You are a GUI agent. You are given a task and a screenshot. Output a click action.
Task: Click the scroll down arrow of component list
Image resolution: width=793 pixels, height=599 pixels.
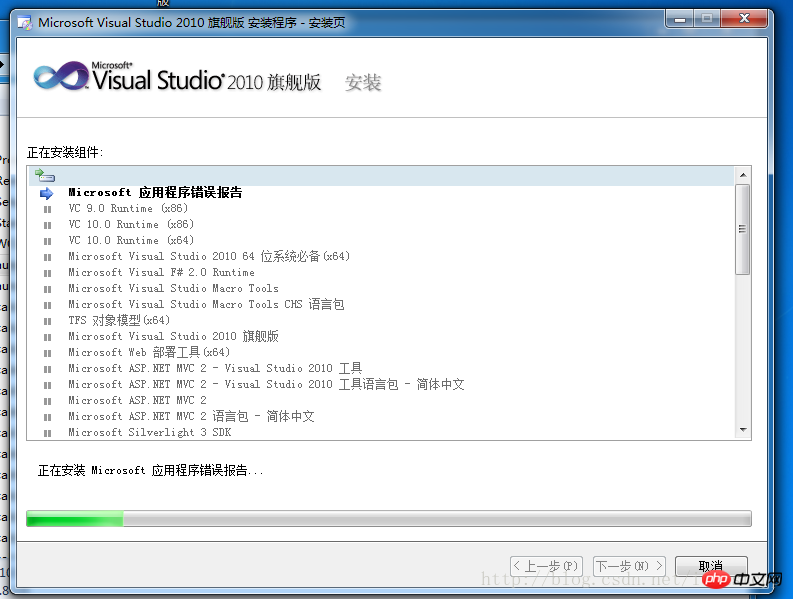pos(742,430)
